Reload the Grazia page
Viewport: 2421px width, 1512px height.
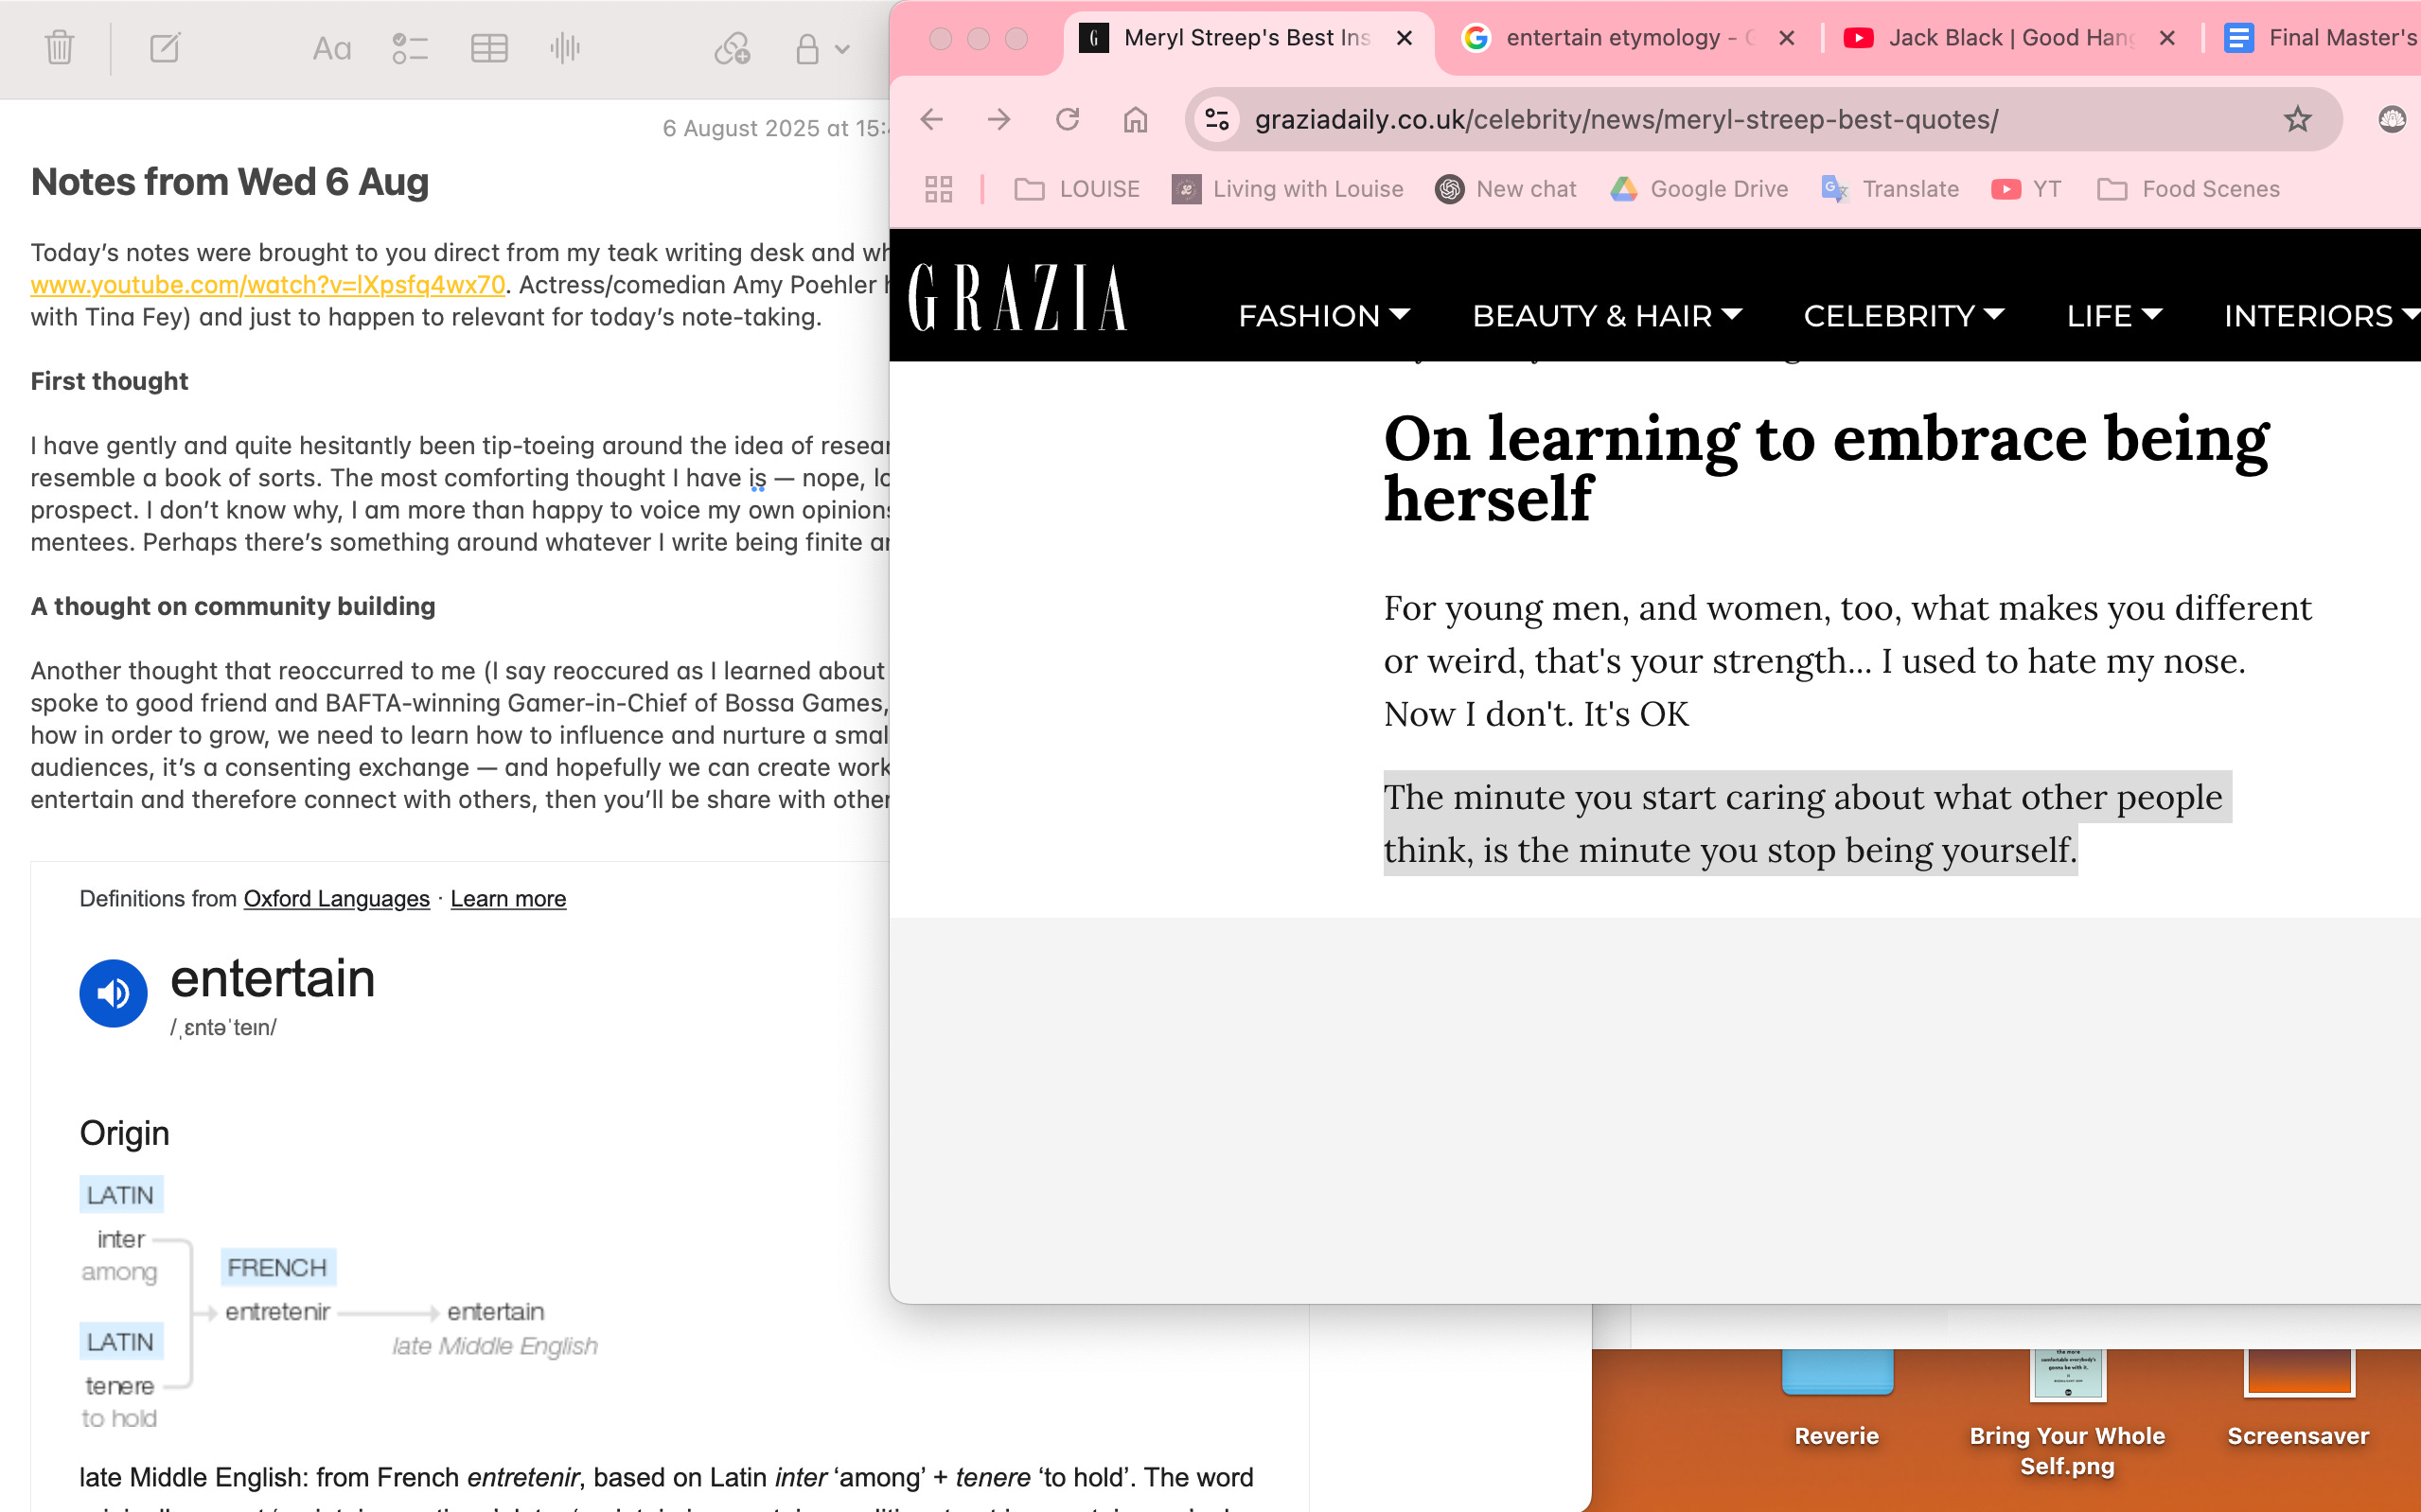coord(1067,120)
